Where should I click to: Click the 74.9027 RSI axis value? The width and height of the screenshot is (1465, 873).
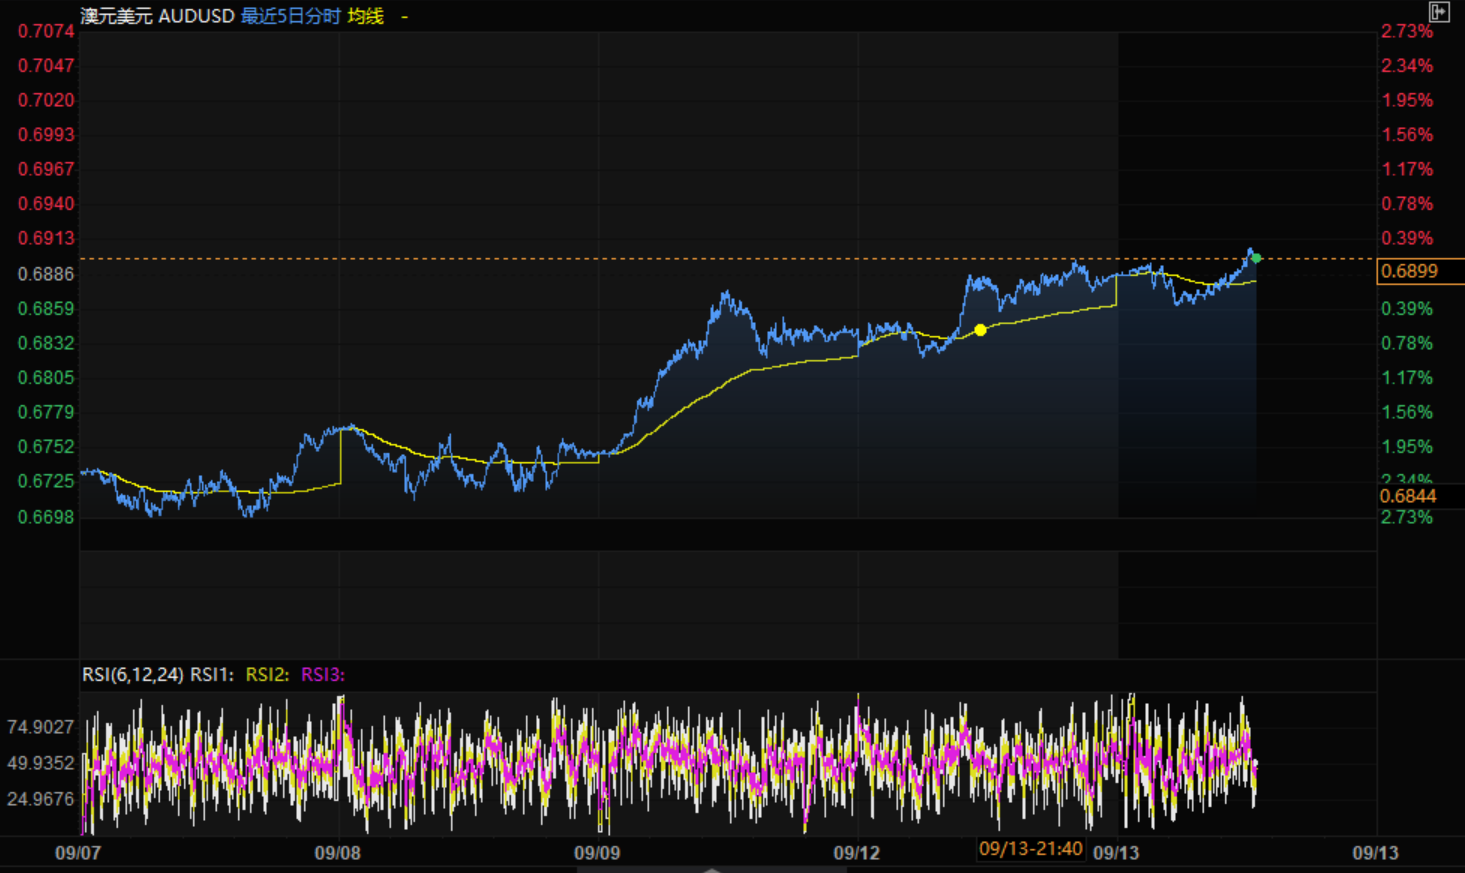tap(41, 727)
